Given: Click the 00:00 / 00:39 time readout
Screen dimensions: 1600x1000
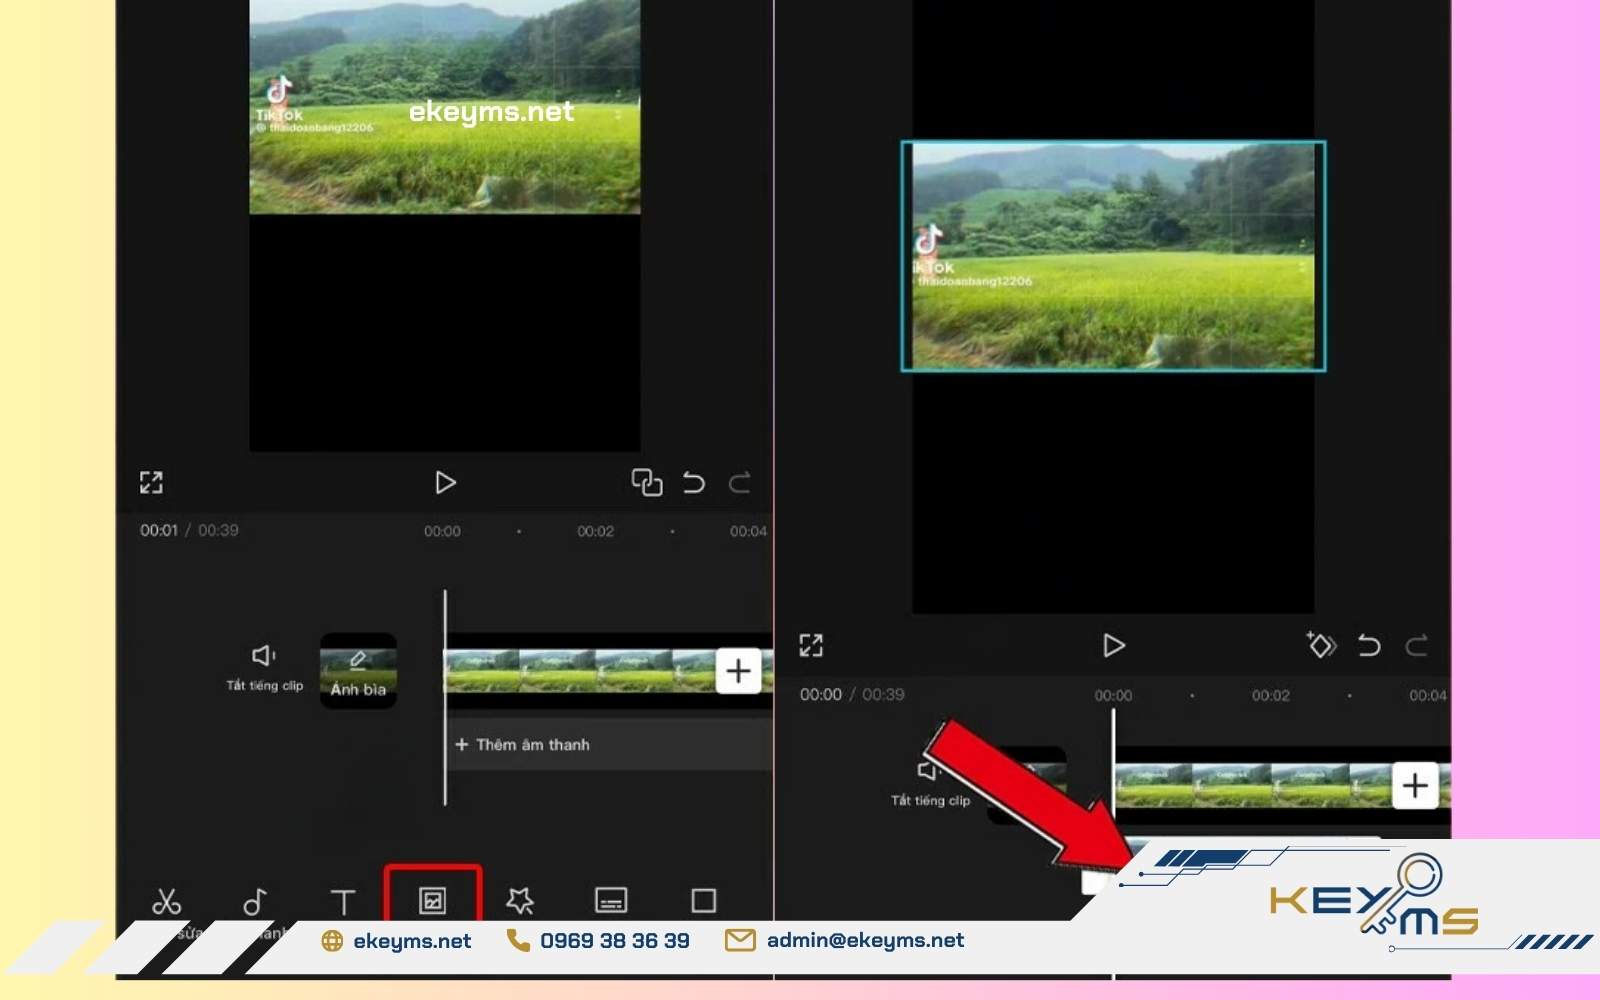Looking at the screenshot, I should pos(852,694).
